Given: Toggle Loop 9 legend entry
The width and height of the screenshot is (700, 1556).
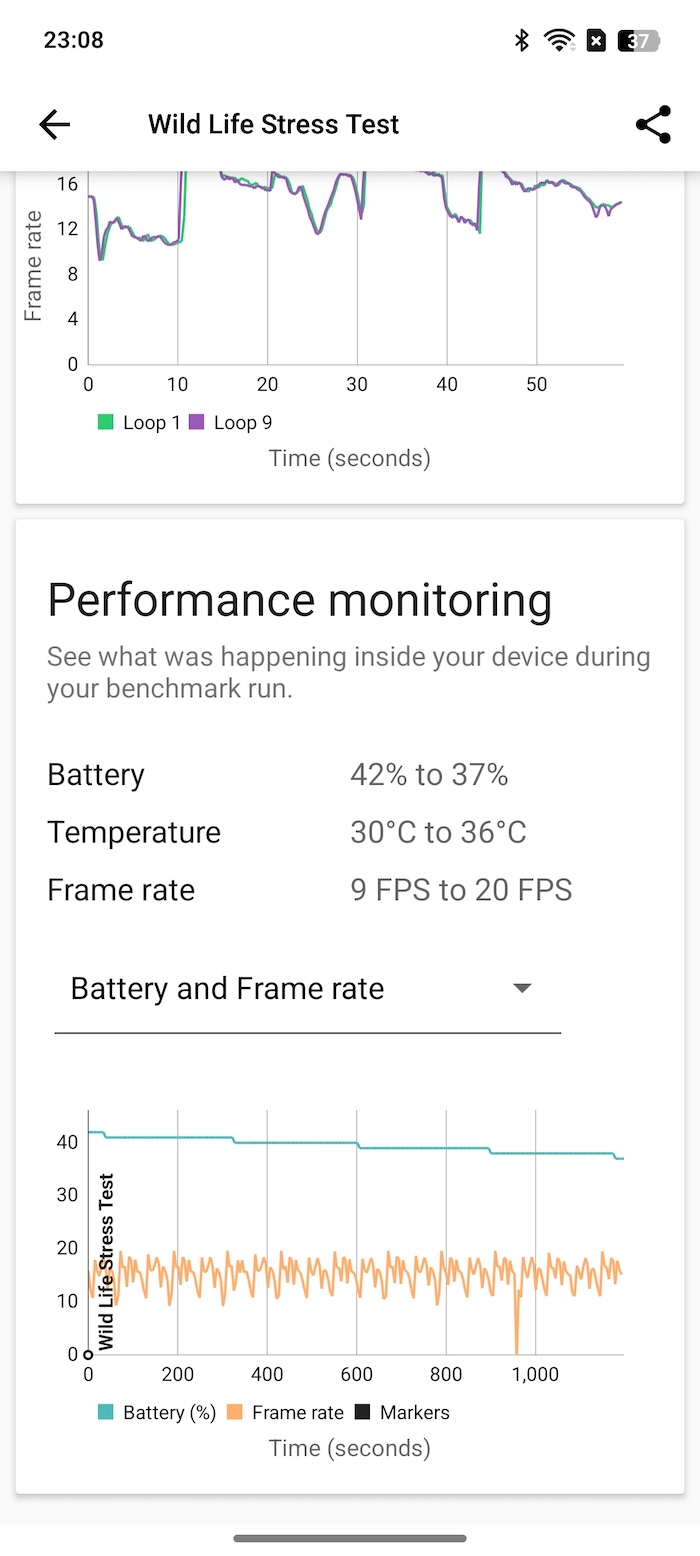Looking at the screenshot, I should [230, 423].
